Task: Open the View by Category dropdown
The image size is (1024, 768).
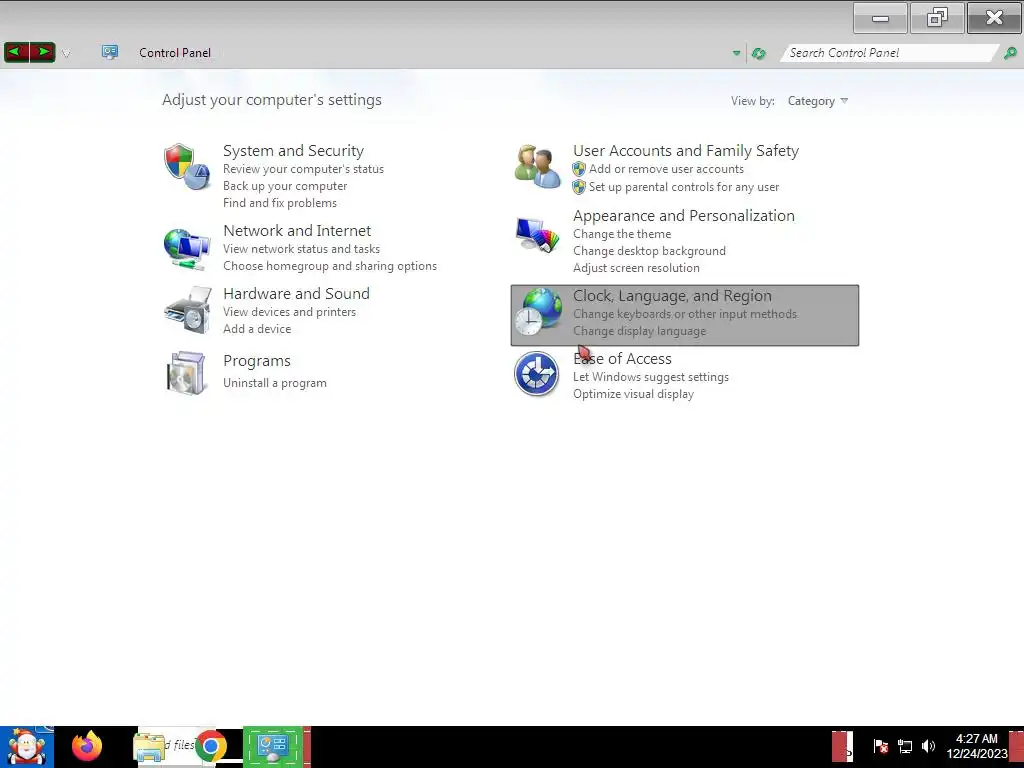Action: pos(818,101)
